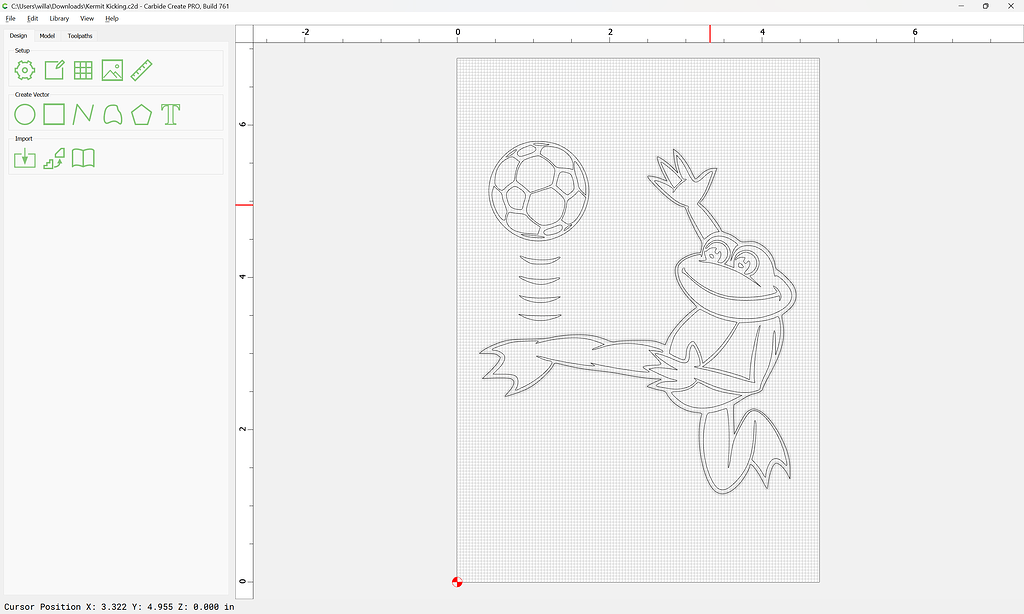
Task: Select the Circle vector tool
Action: click(x=25, y=114)
